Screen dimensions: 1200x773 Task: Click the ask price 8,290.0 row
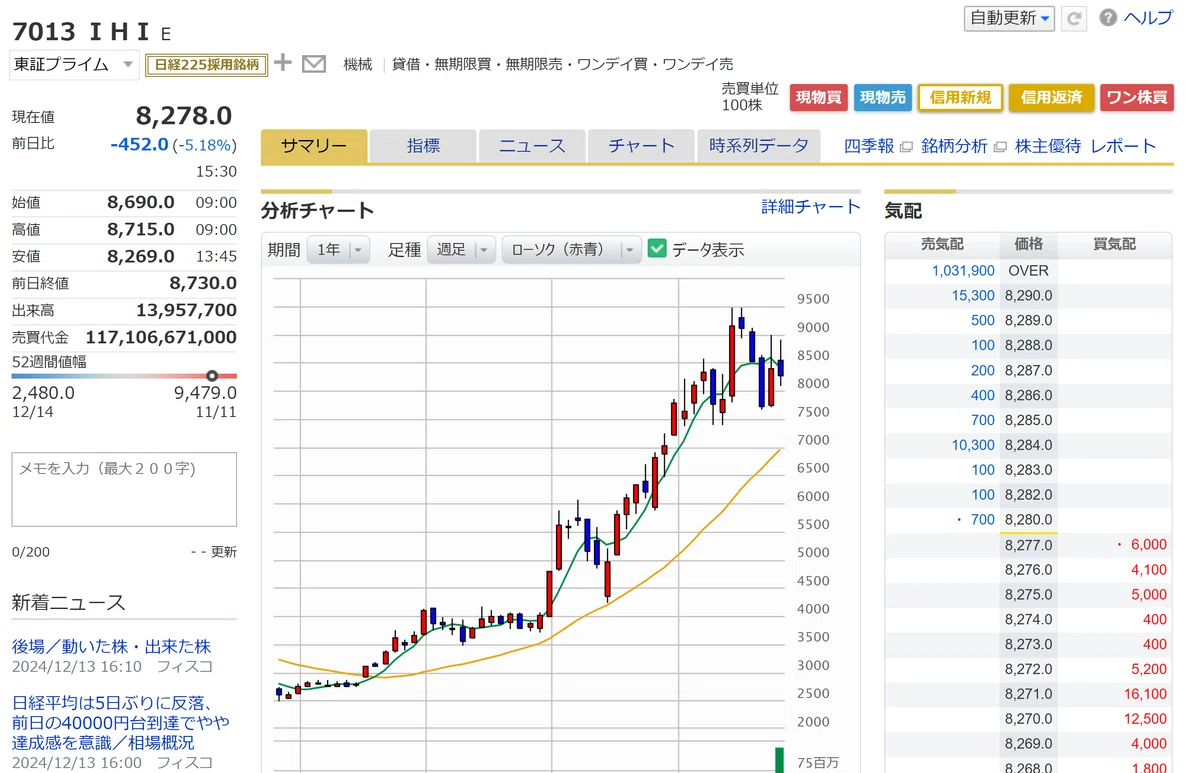pyautogui.click(x=1028, y=296)
